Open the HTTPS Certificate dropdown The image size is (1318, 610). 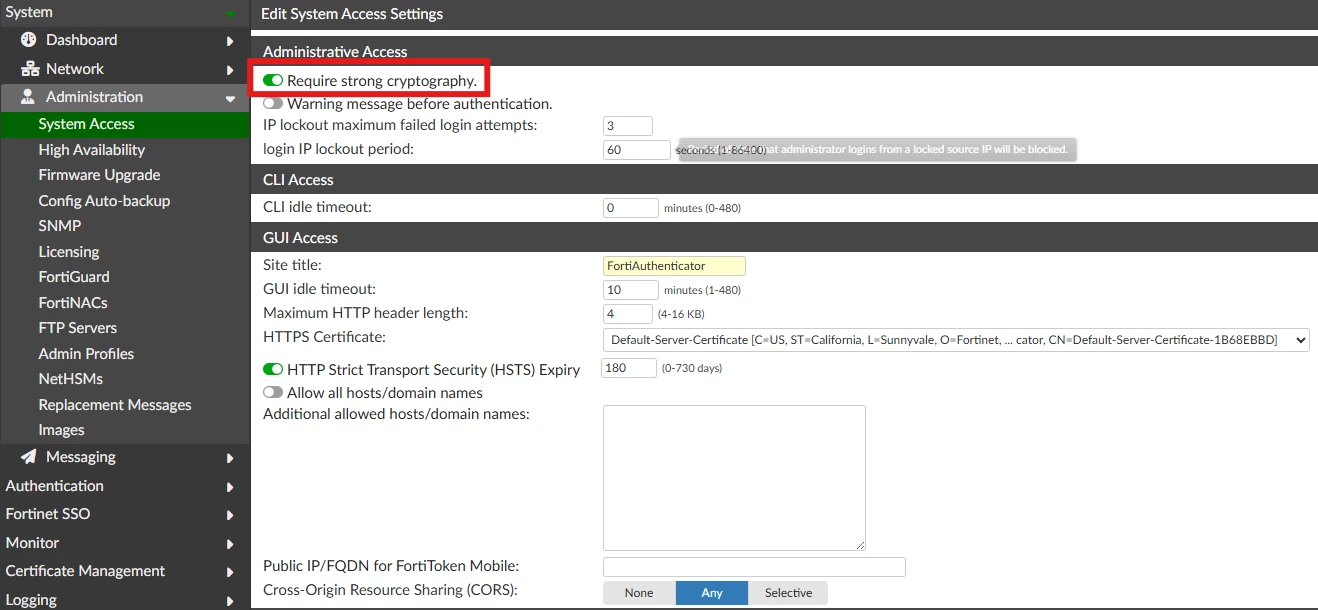click(x=956, y=340)
